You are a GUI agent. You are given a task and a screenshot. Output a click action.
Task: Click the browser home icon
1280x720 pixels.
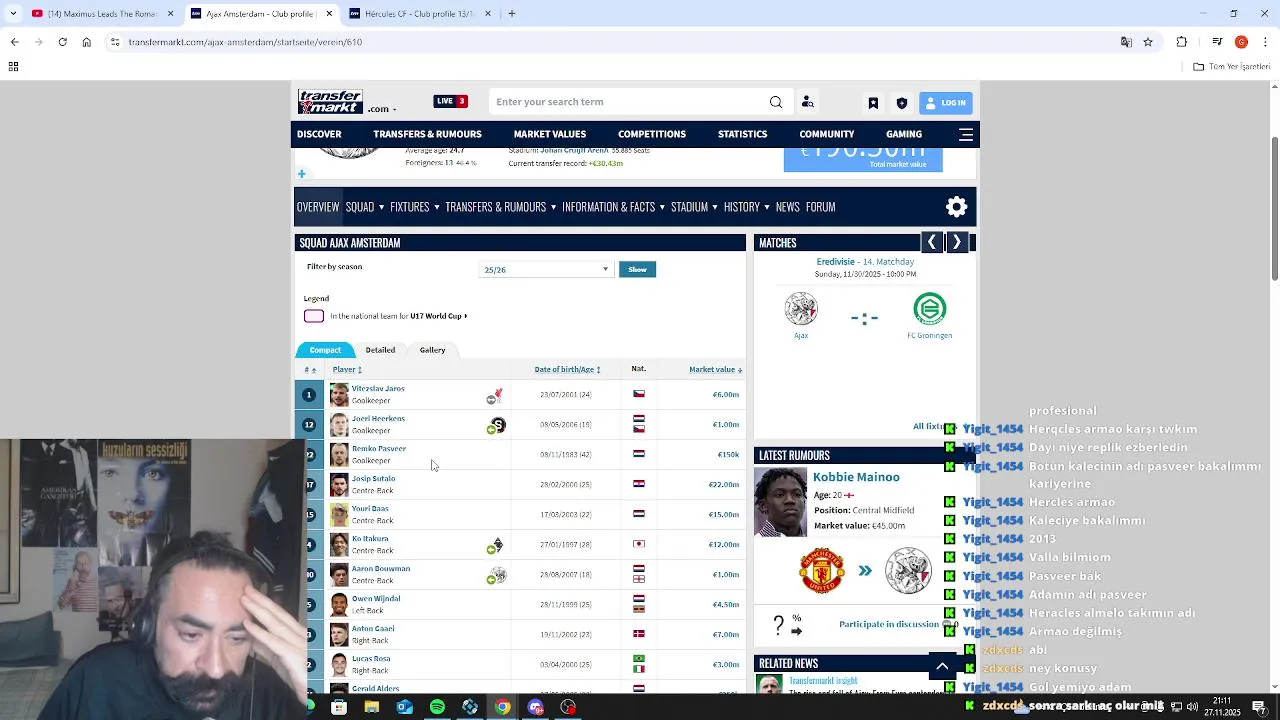[x=87, y=42]
